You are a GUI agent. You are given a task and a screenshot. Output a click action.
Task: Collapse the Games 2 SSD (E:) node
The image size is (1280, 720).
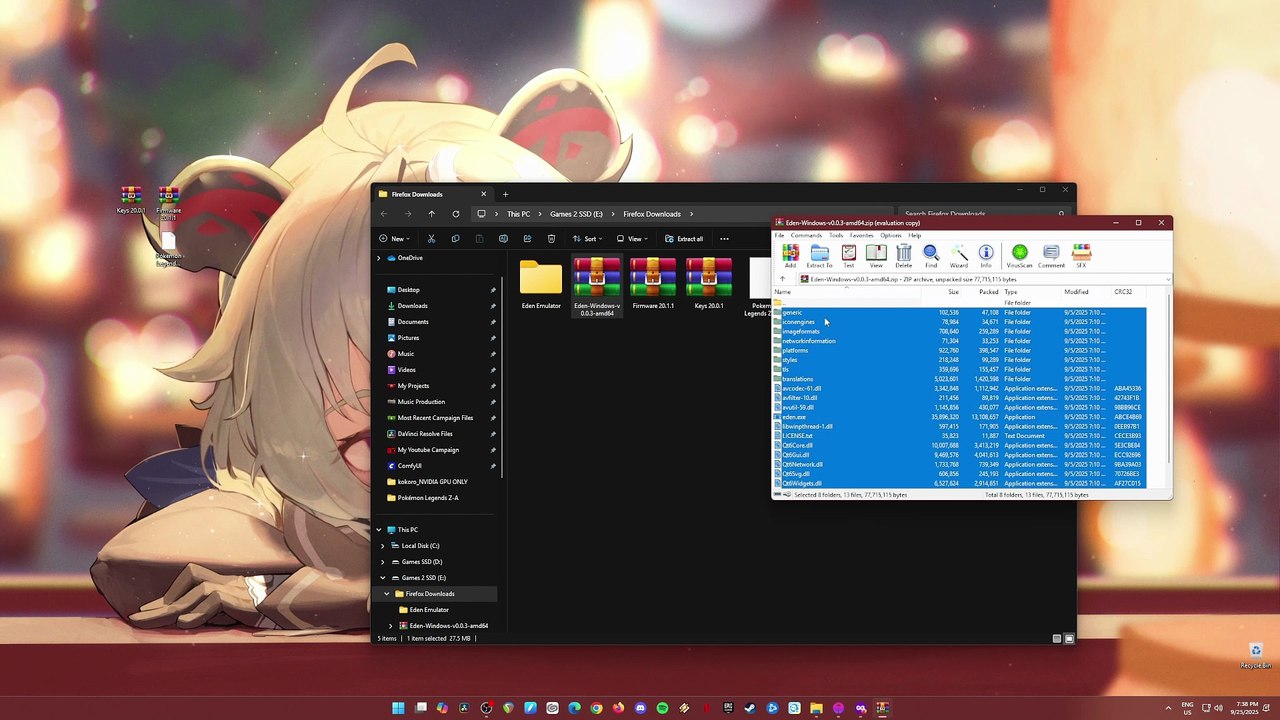(x=382, y=578)
